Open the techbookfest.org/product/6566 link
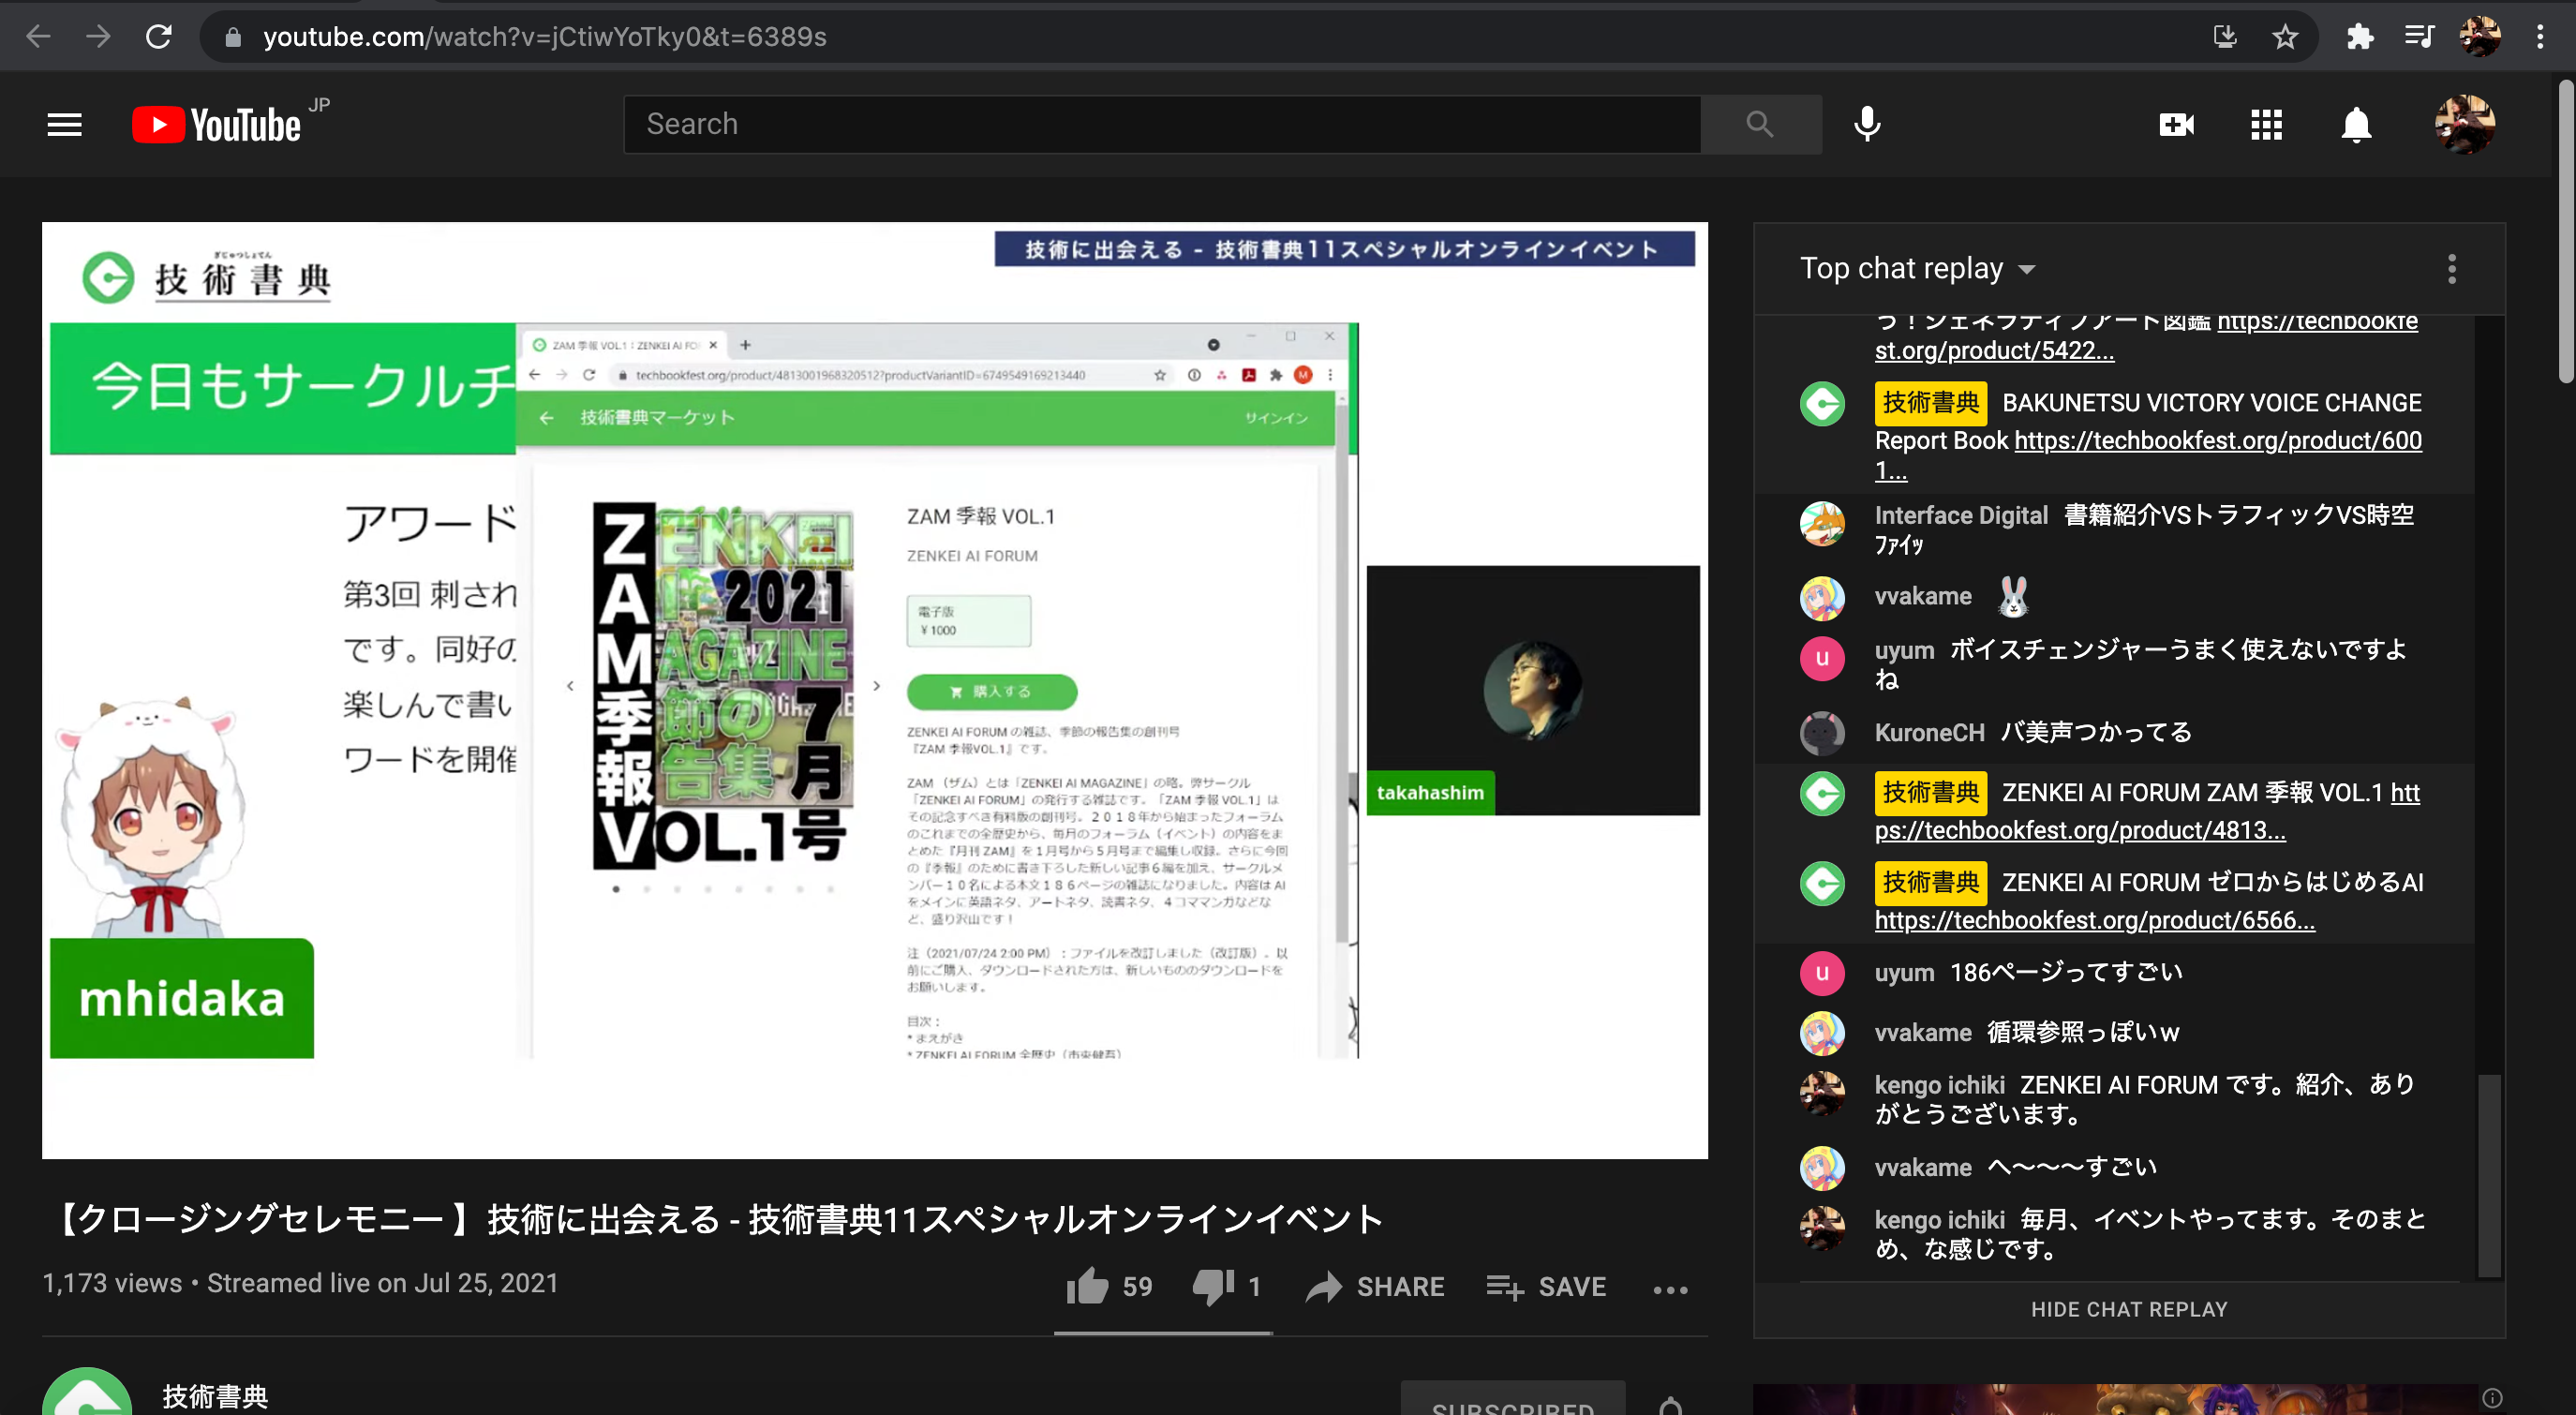 pos(2095,920)
